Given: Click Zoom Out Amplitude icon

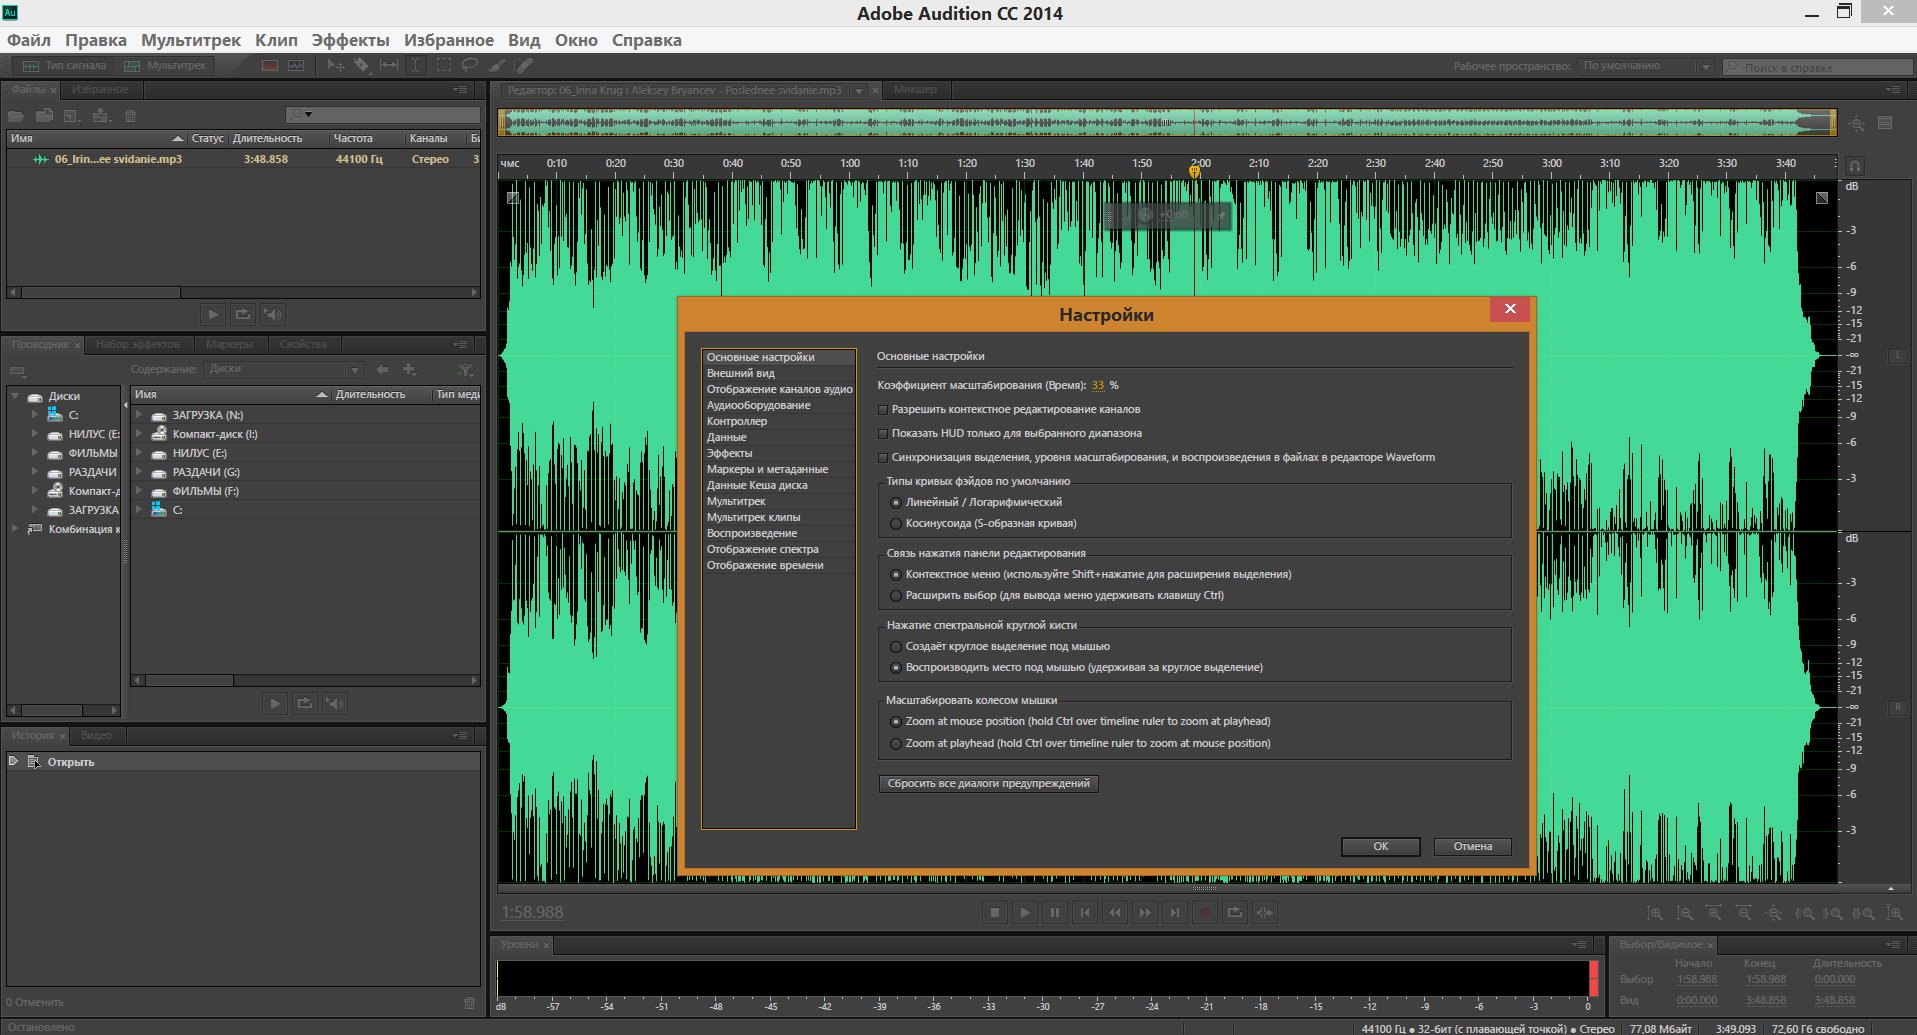Looking at the screenshot, I should pos(1685,913).
